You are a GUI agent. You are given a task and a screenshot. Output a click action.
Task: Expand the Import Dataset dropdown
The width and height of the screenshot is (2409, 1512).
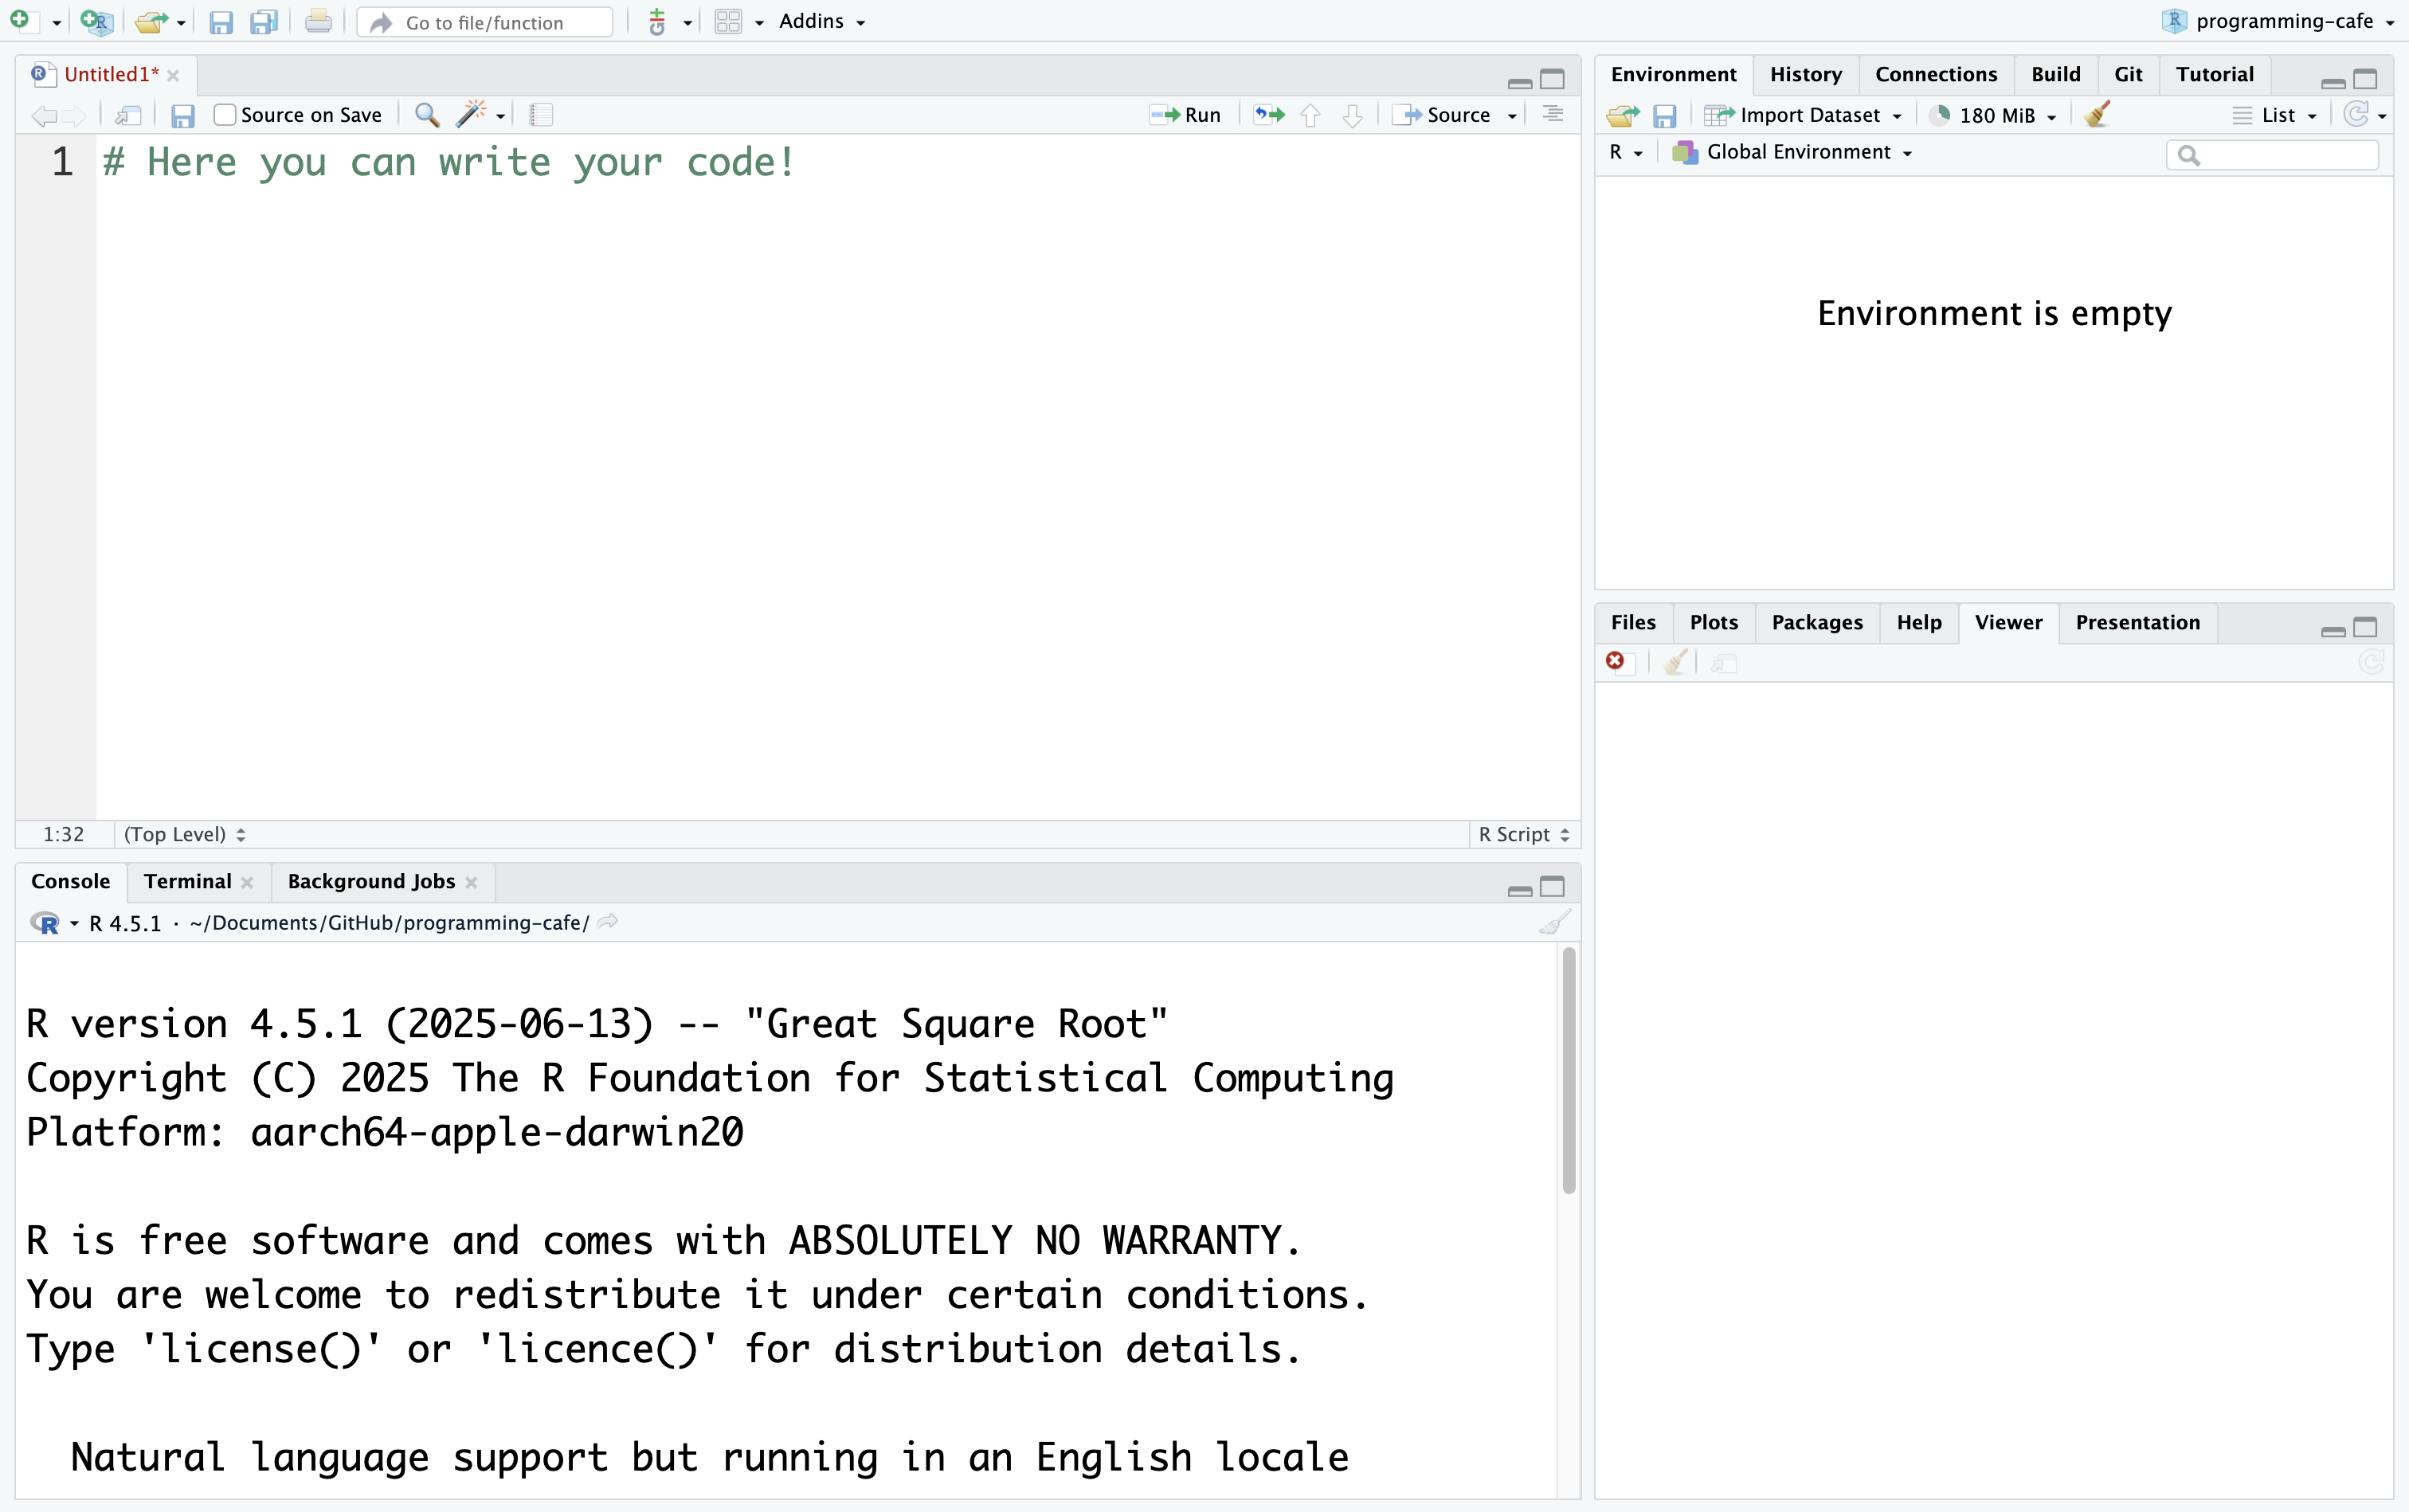click(1808, 115)
